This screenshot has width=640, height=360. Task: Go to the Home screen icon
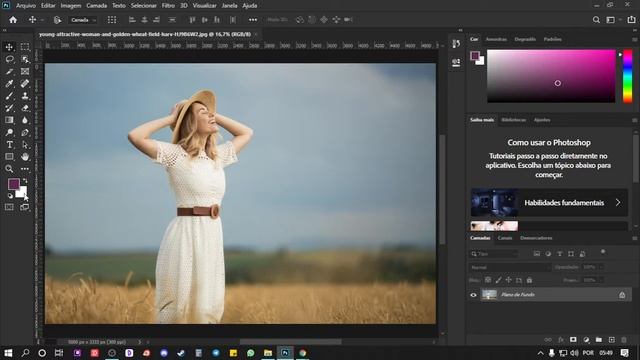pos(13,20)
